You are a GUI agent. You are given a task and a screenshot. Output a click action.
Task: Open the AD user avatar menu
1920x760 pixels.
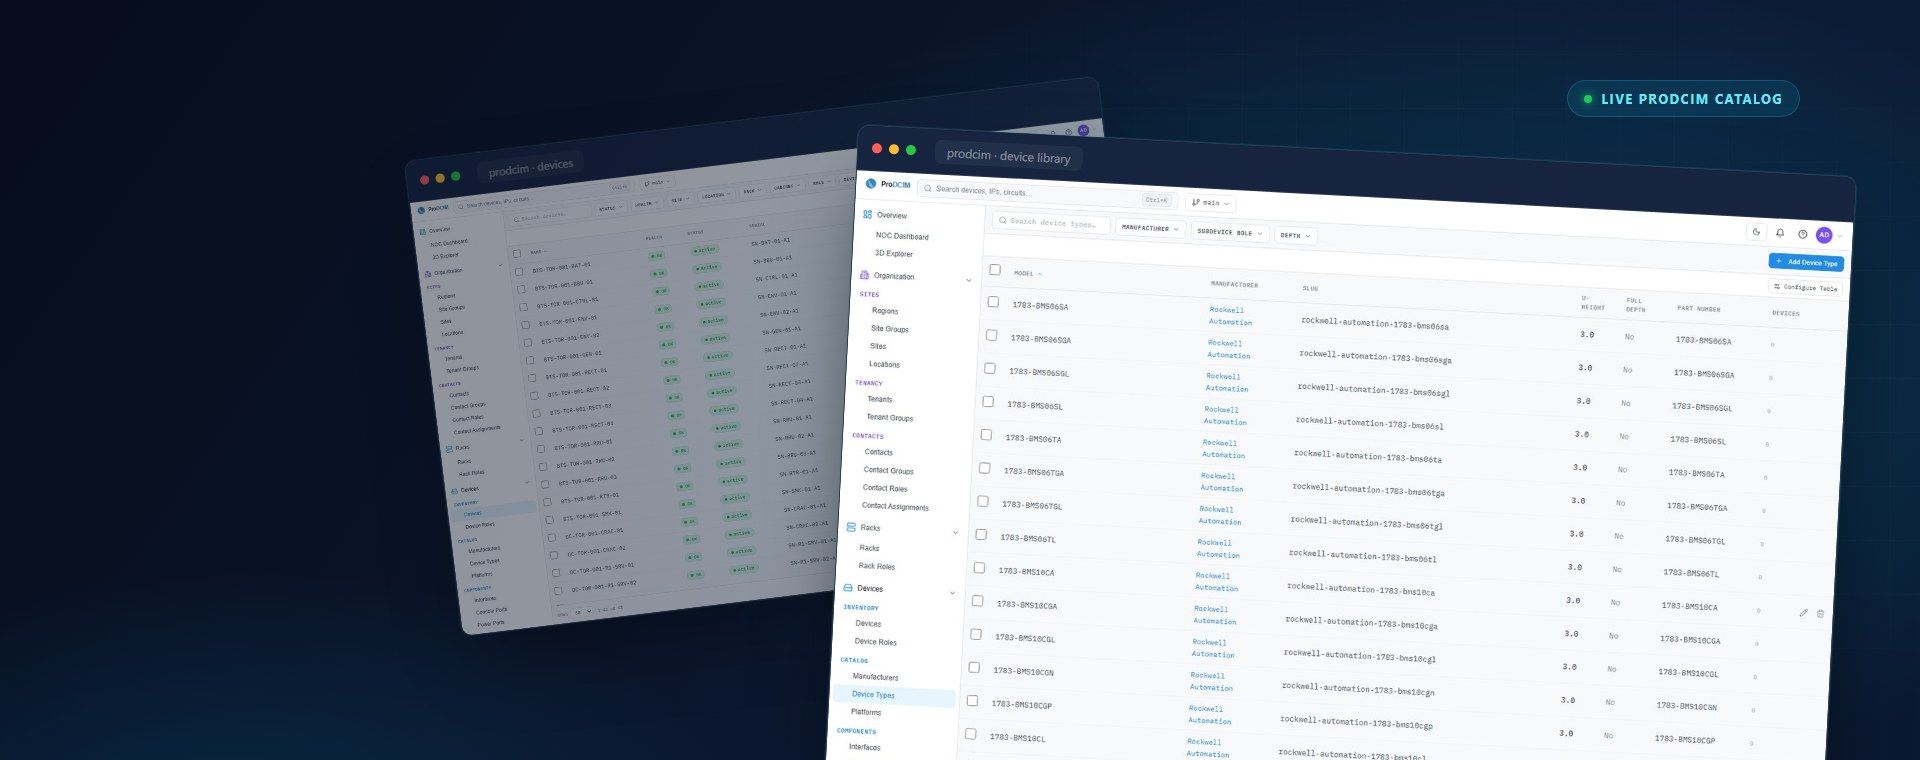(x=1824, y=235)
